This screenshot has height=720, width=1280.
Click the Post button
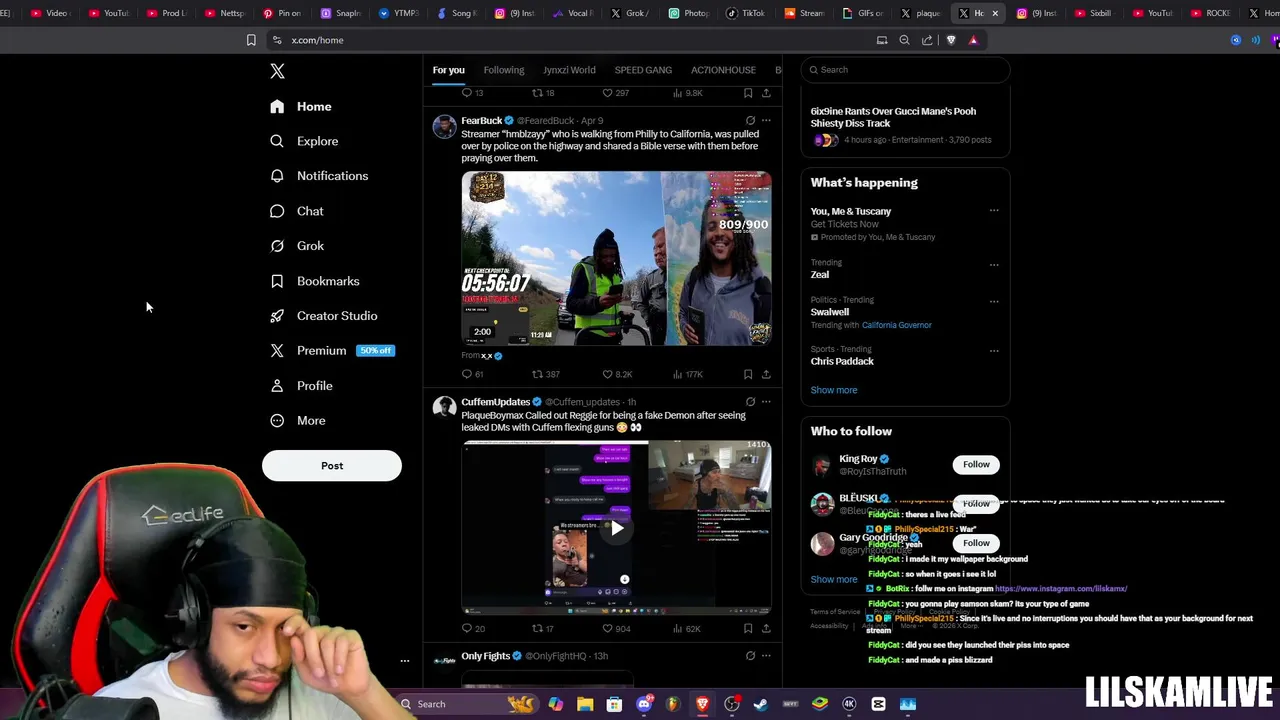pyautogui.click(x=332, y=465)
